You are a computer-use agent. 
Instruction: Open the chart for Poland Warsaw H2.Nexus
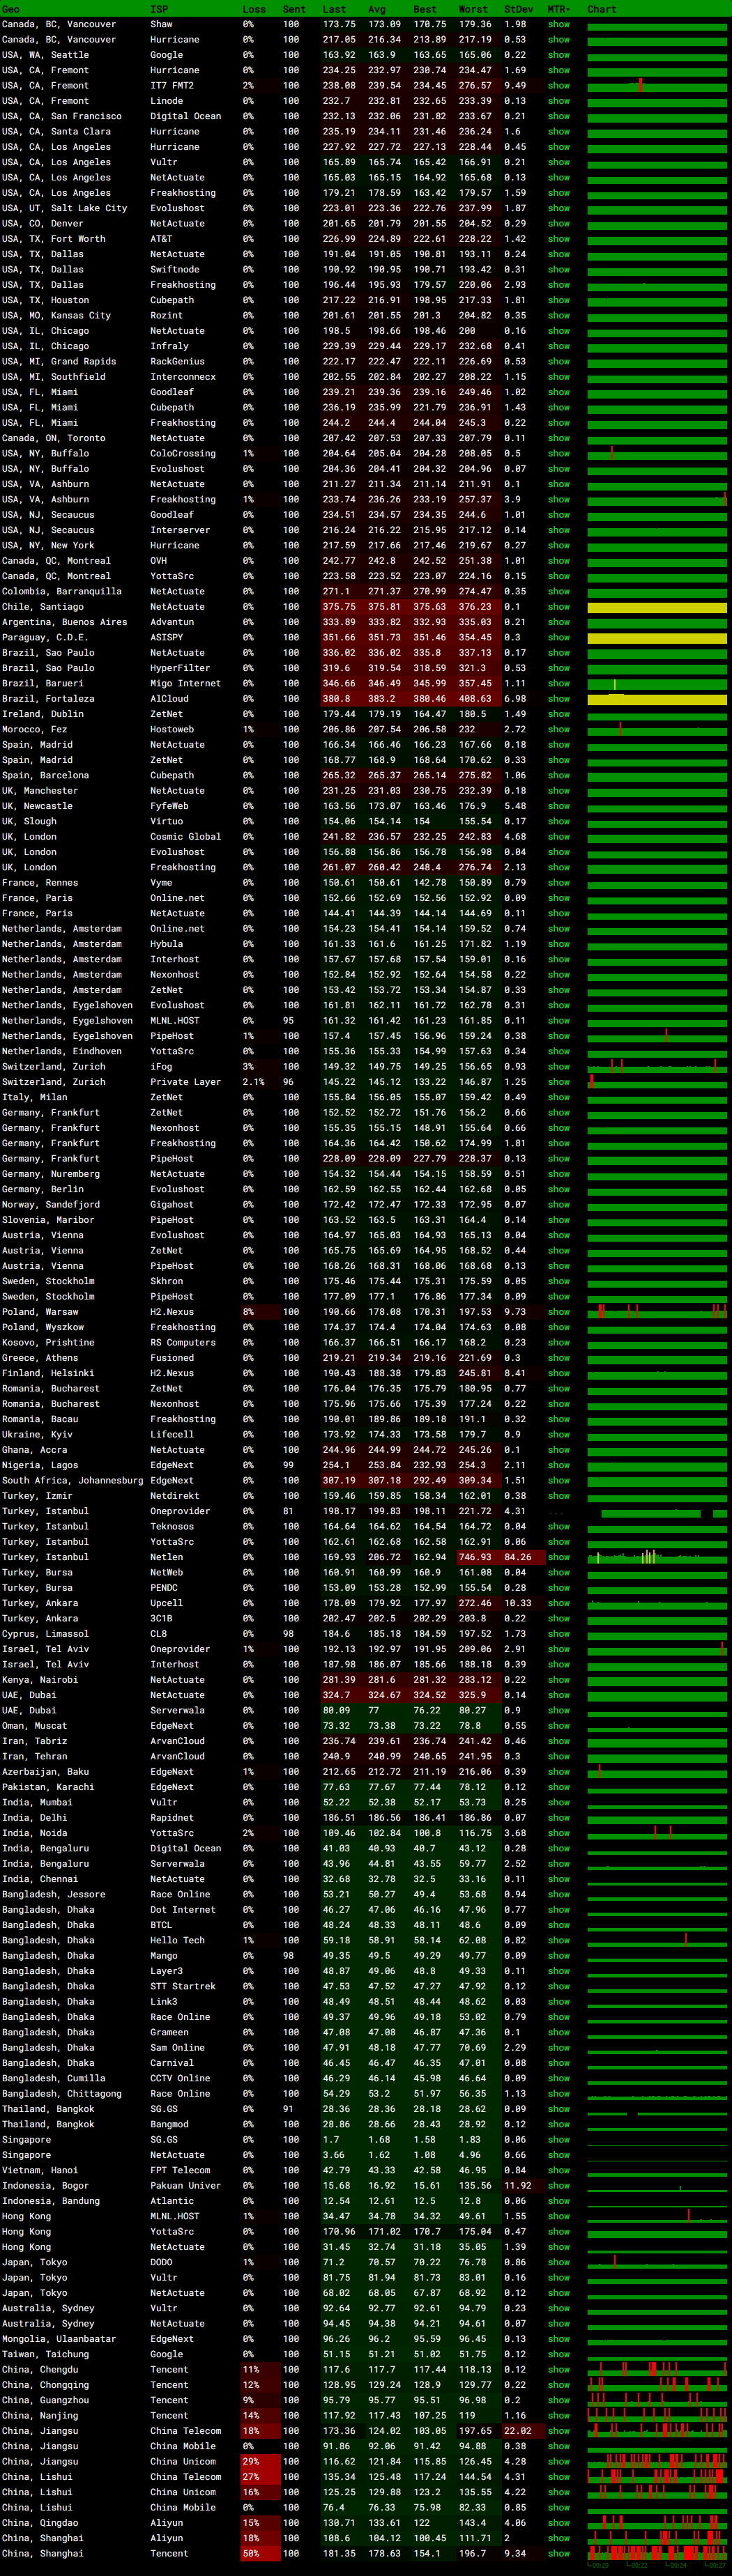click(657, 1312)
